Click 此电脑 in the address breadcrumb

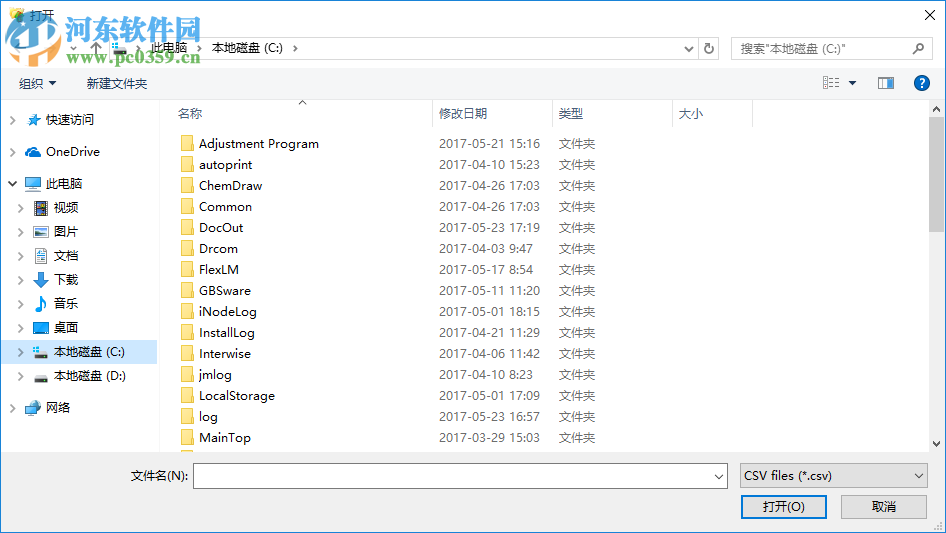(x=169, y=48)
